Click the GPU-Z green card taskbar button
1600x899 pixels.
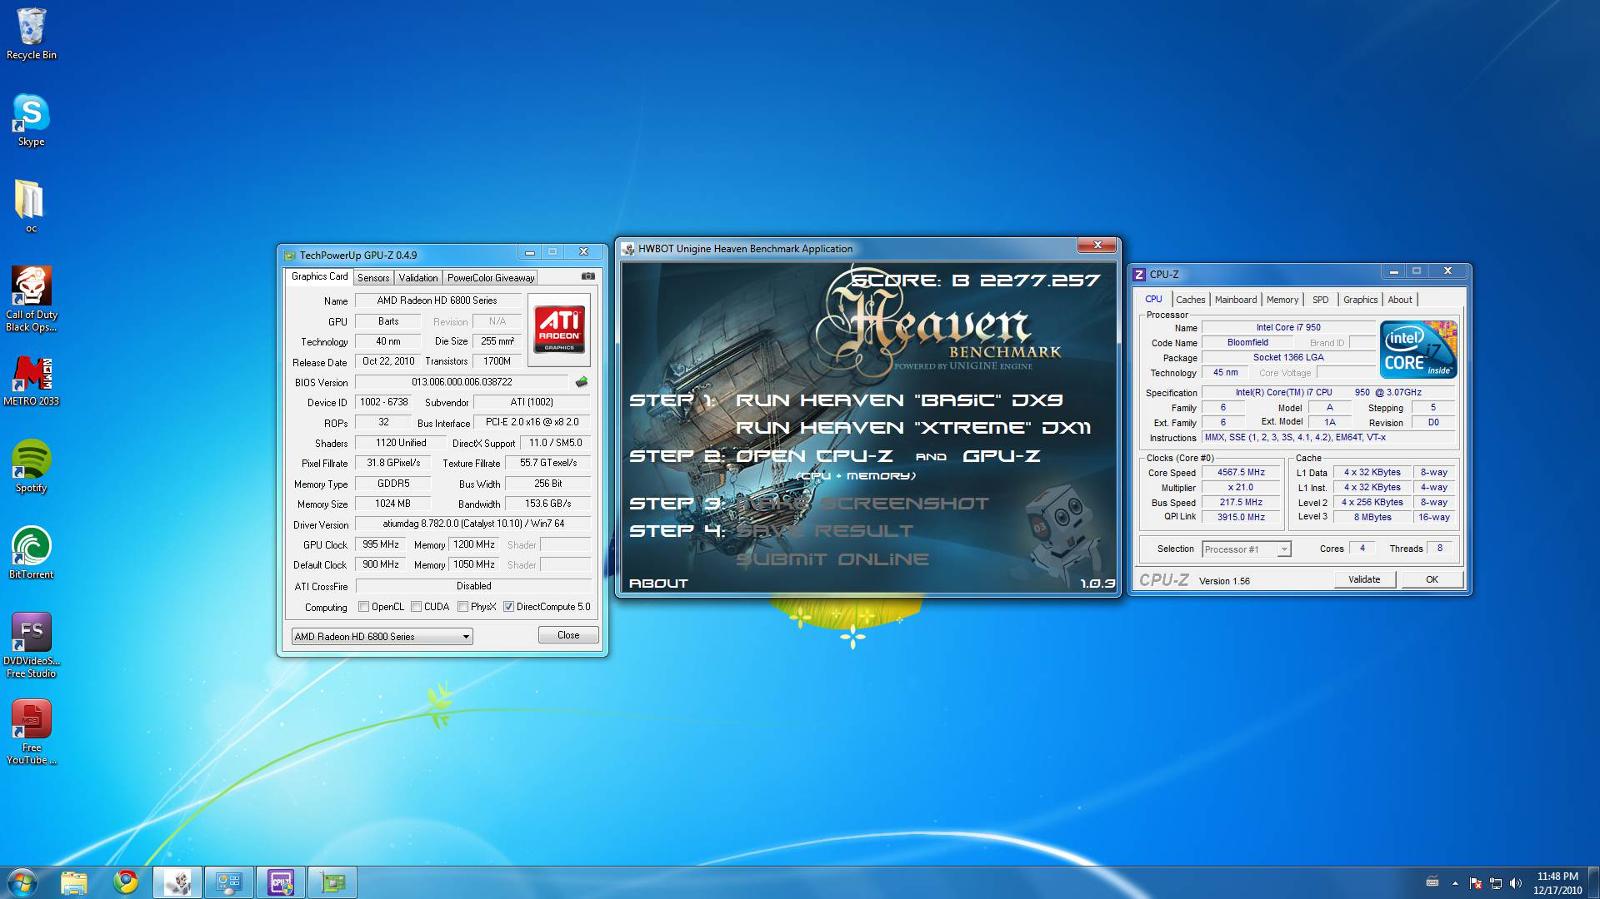tap(333, 882)
